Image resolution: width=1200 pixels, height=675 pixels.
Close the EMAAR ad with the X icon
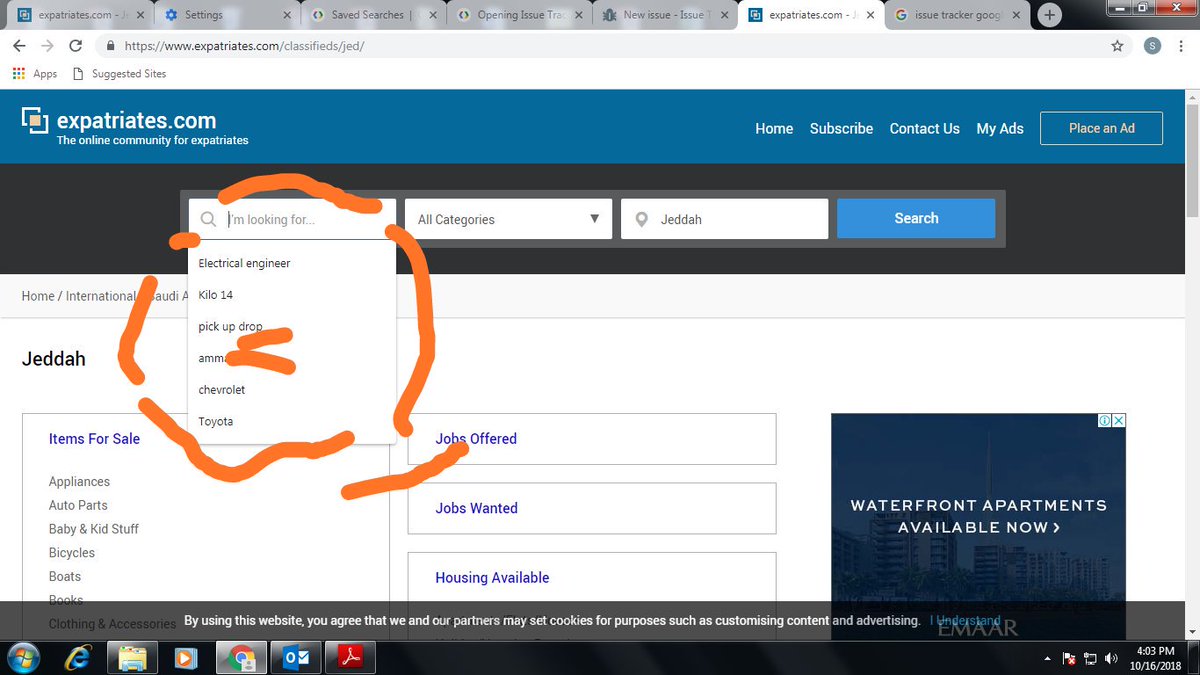pyautogui.click(x=1119, y=421)
